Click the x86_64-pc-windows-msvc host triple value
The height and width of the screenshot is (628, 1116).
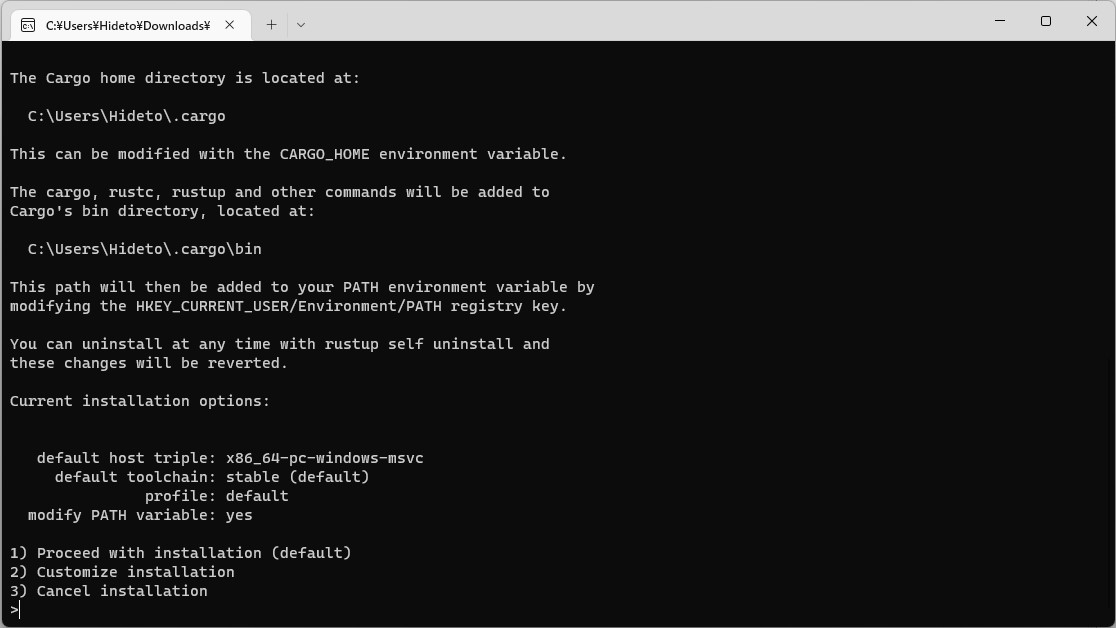click(325, 458)
